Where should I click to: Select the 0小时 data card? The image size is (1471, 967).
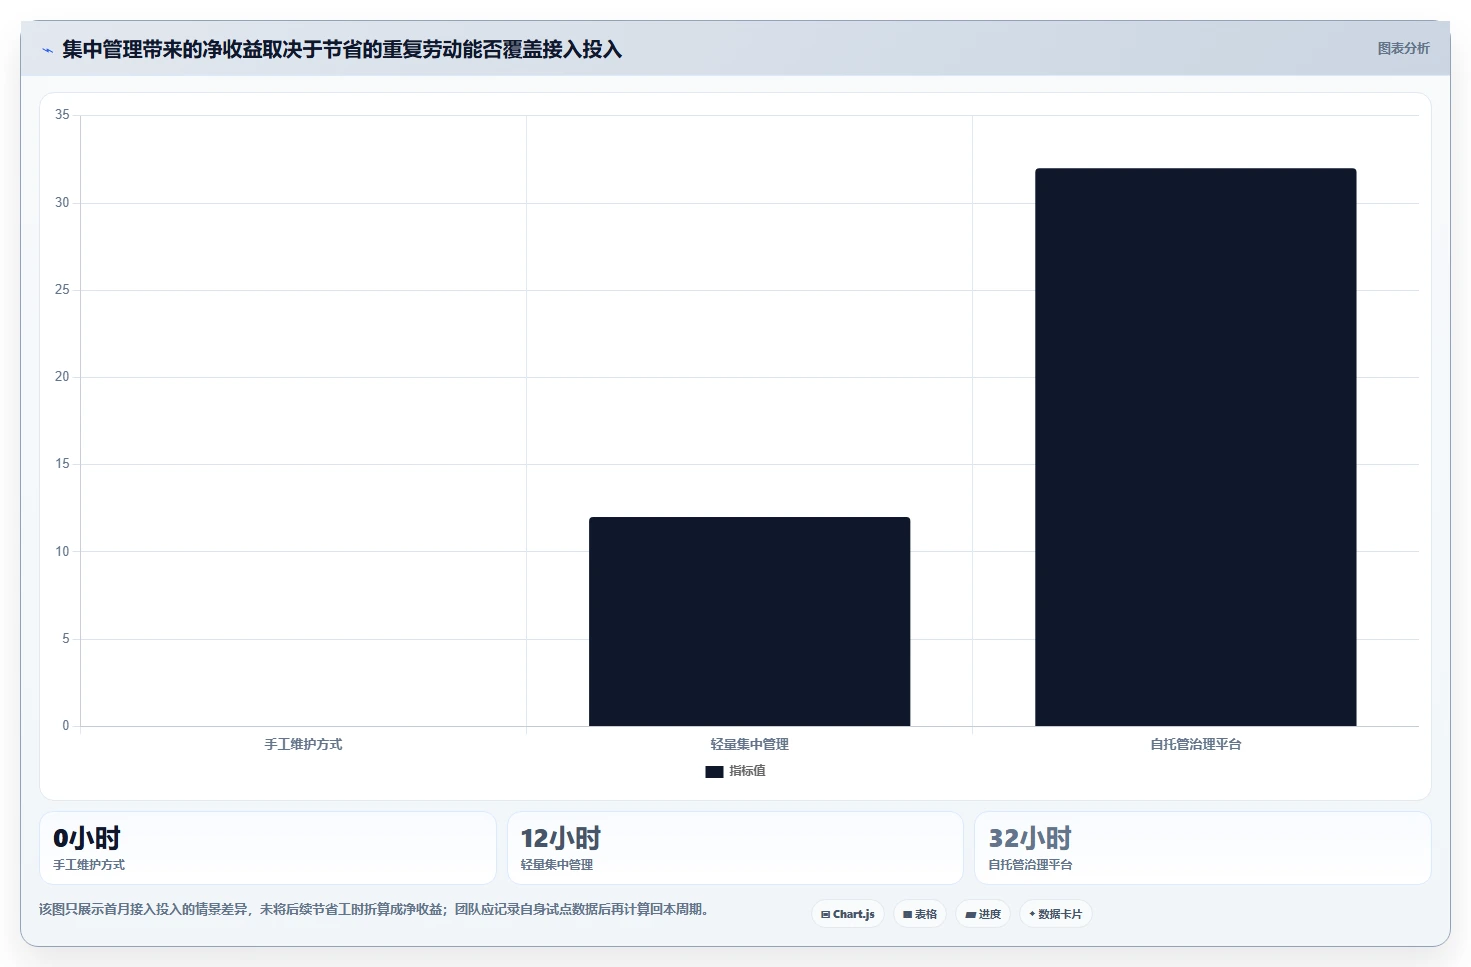(x=268, y=848)
